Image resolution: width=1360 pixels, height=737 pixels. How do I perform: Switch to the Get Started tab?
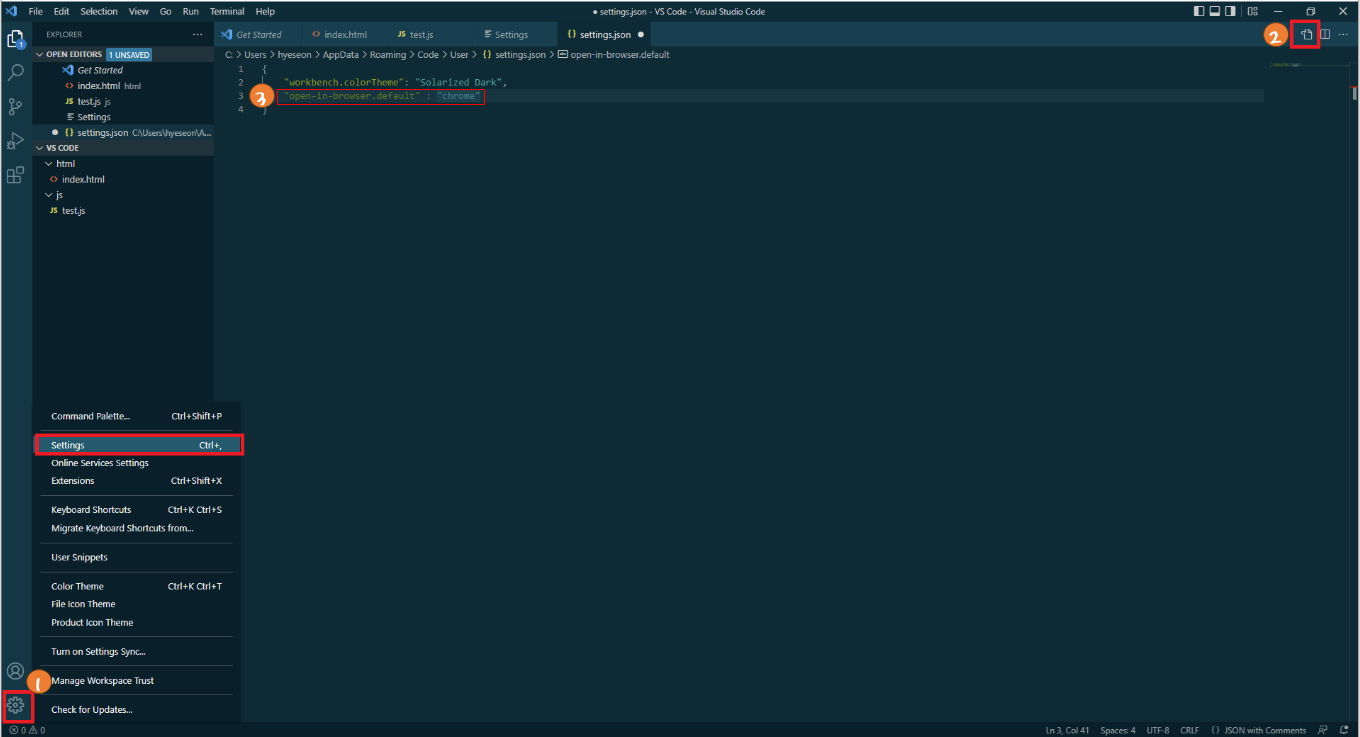coord(258,34)
